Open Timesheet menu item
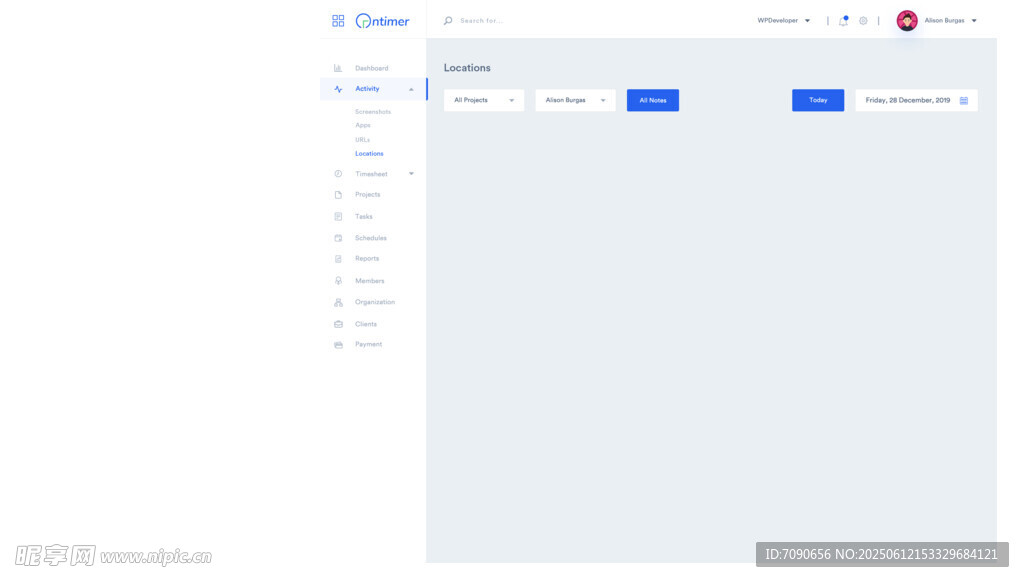This screenshot has height=582, width=1024. tap(371, 174)
